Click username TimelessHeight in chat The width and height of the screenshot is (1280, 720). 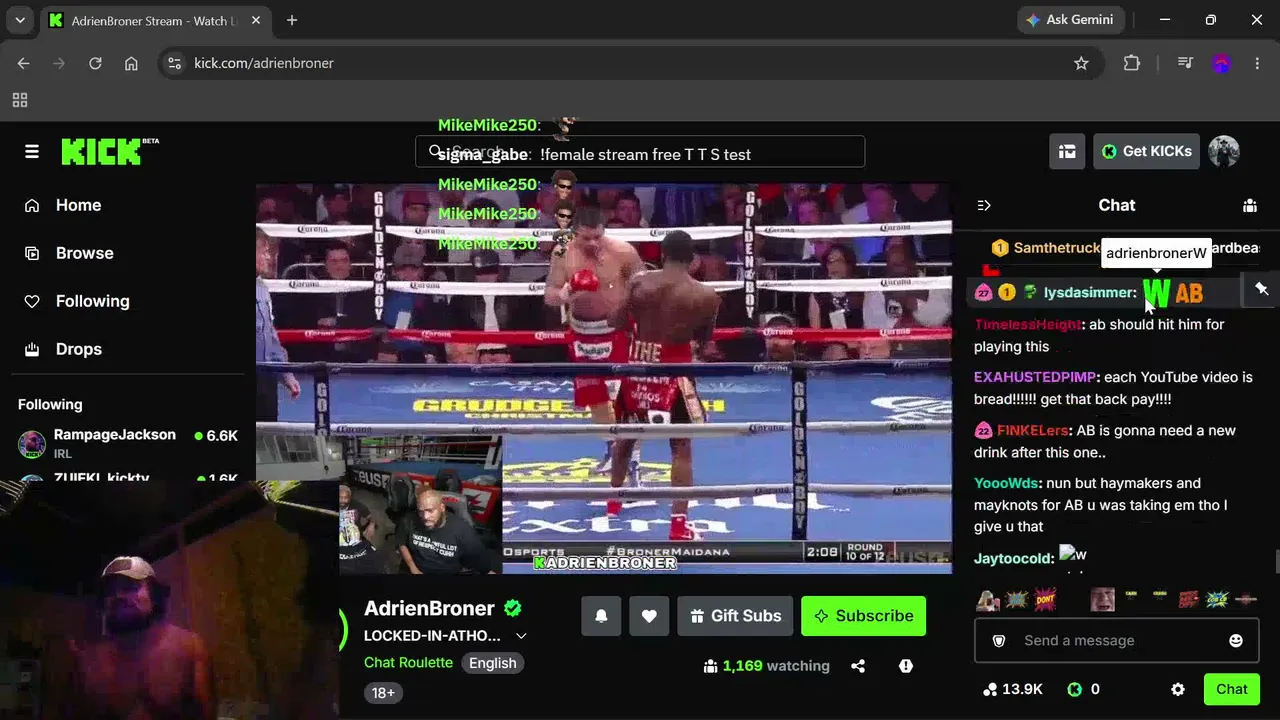pyautogui.click(x=1028, y=324)
